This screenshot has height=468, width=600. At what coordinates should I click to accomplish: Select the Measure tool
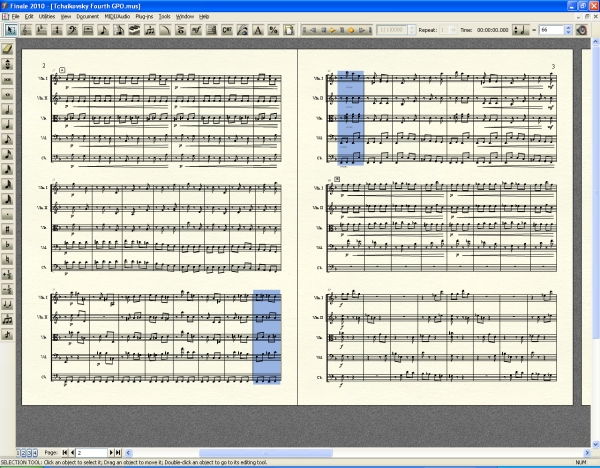(x=88, y=30)
